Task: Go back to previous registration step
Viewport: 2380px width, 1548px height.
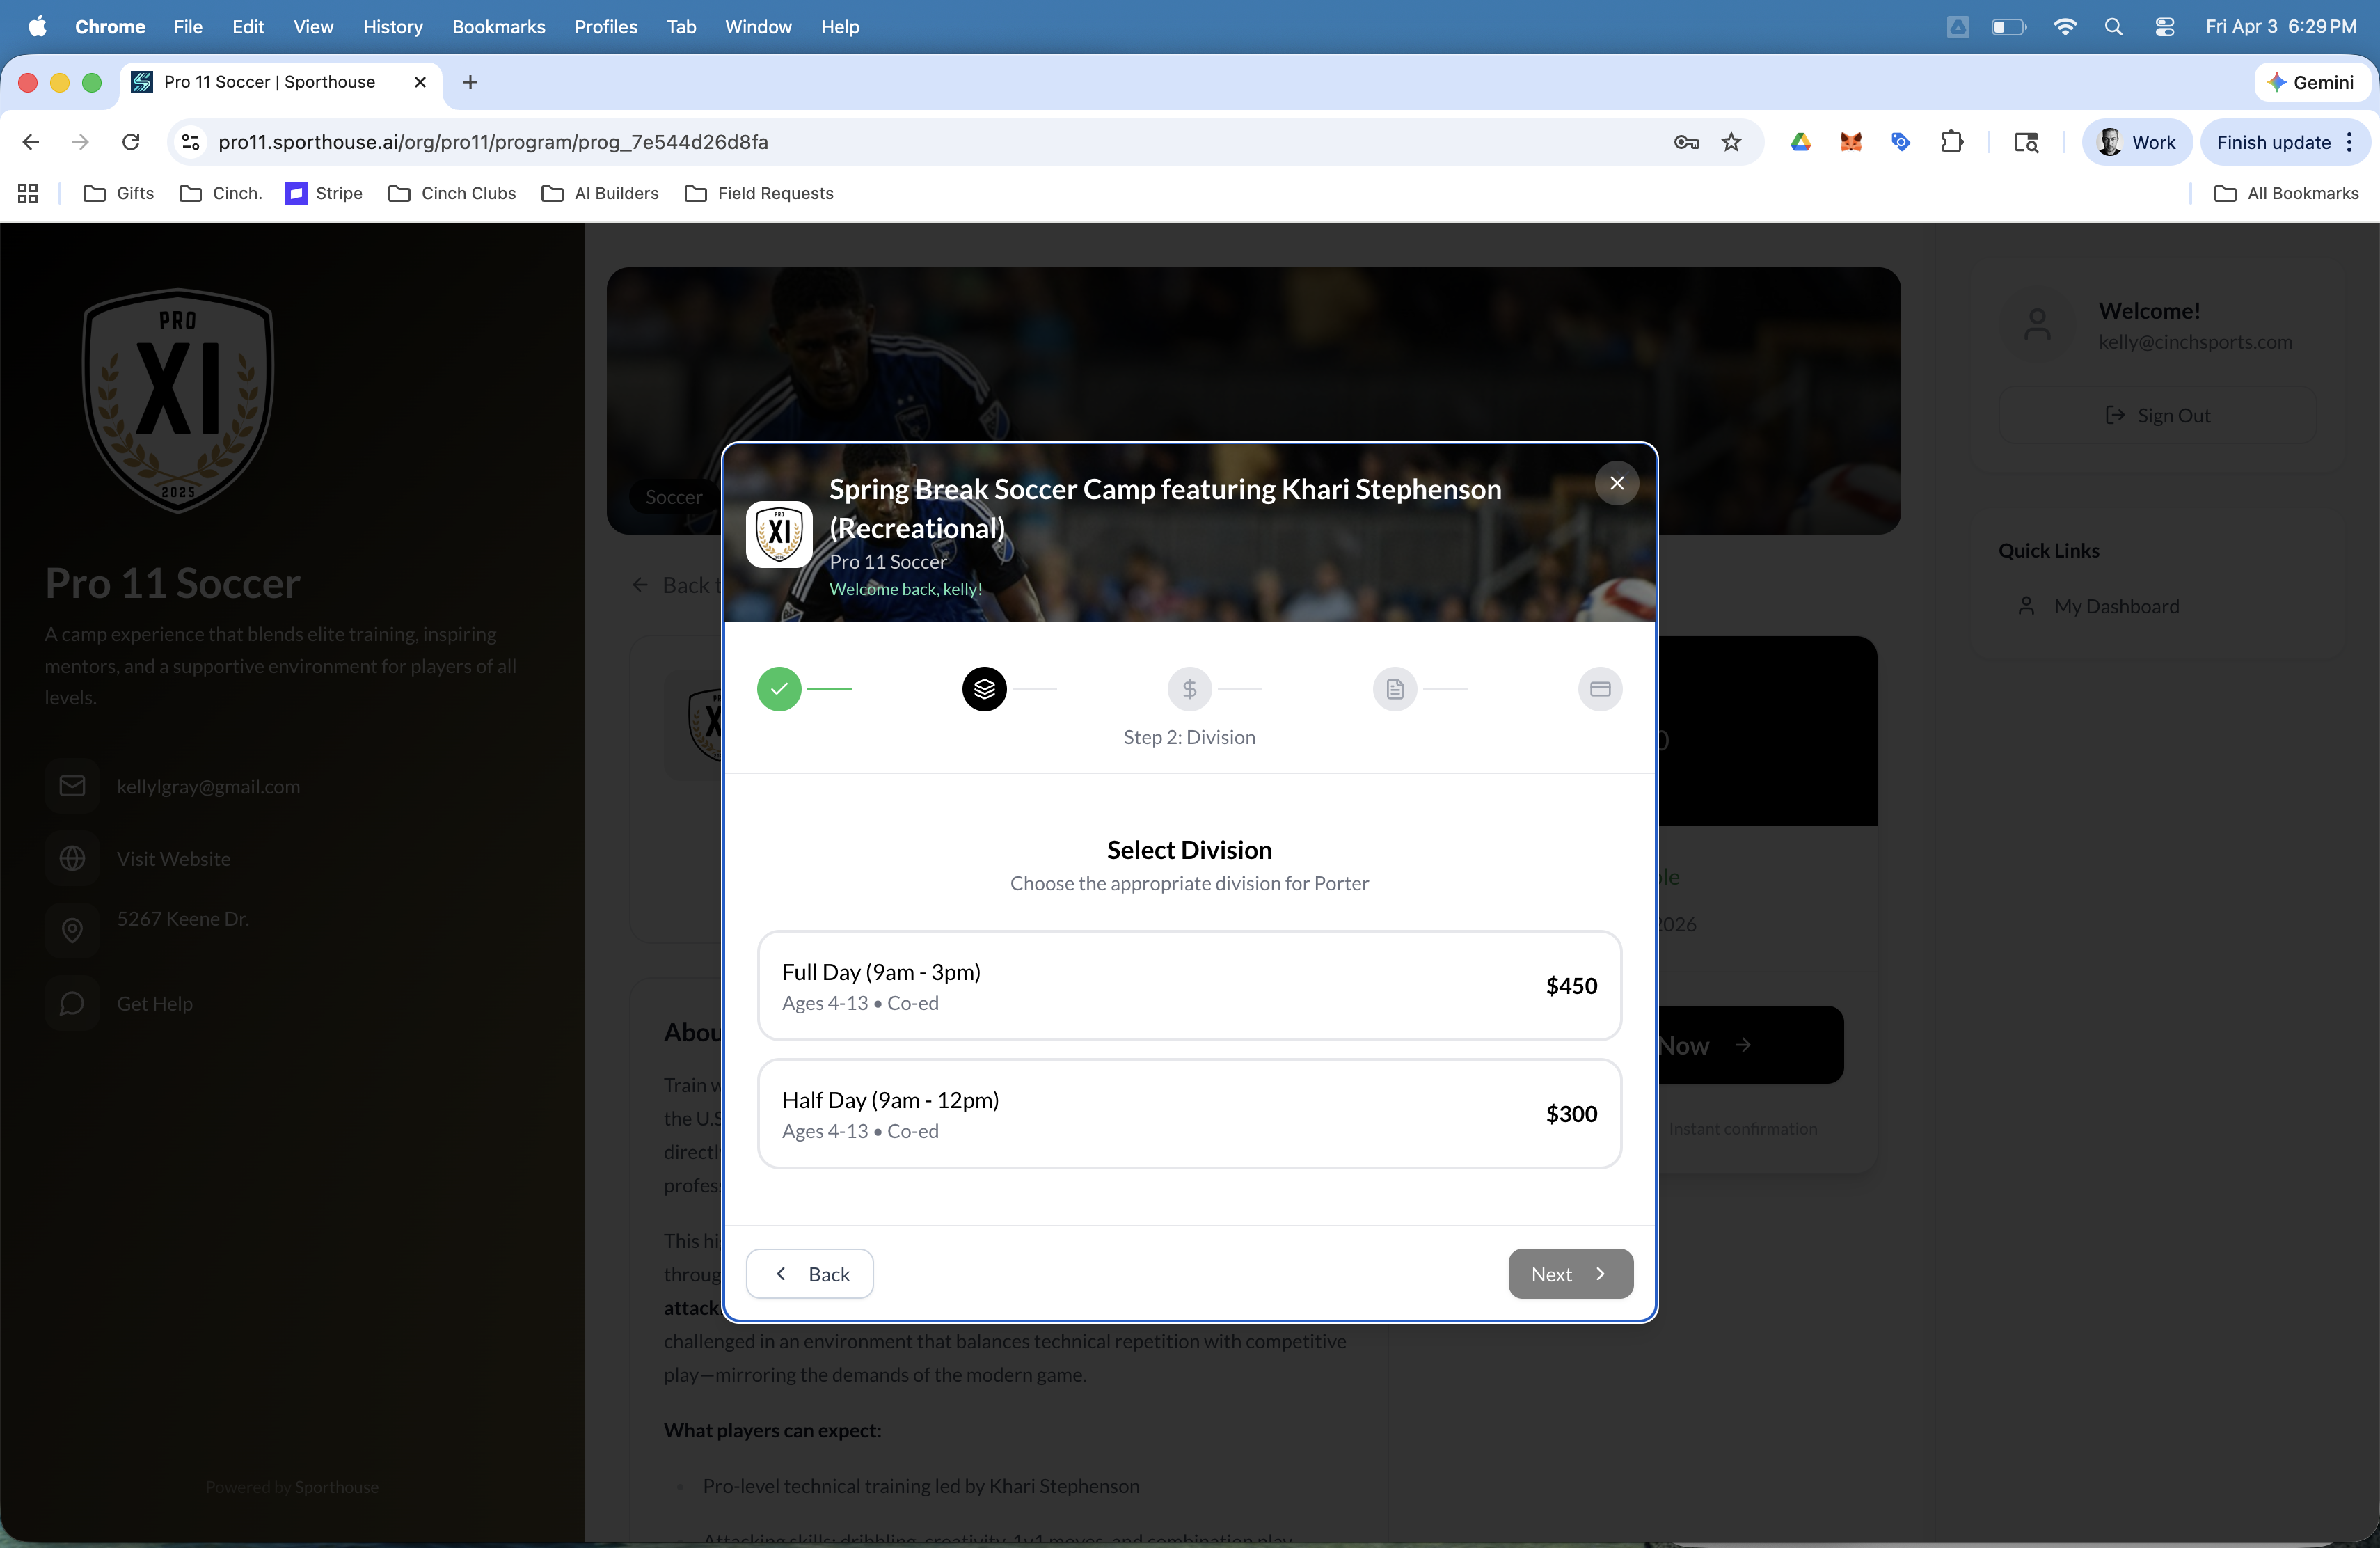Action: (x=809, y=1273)
